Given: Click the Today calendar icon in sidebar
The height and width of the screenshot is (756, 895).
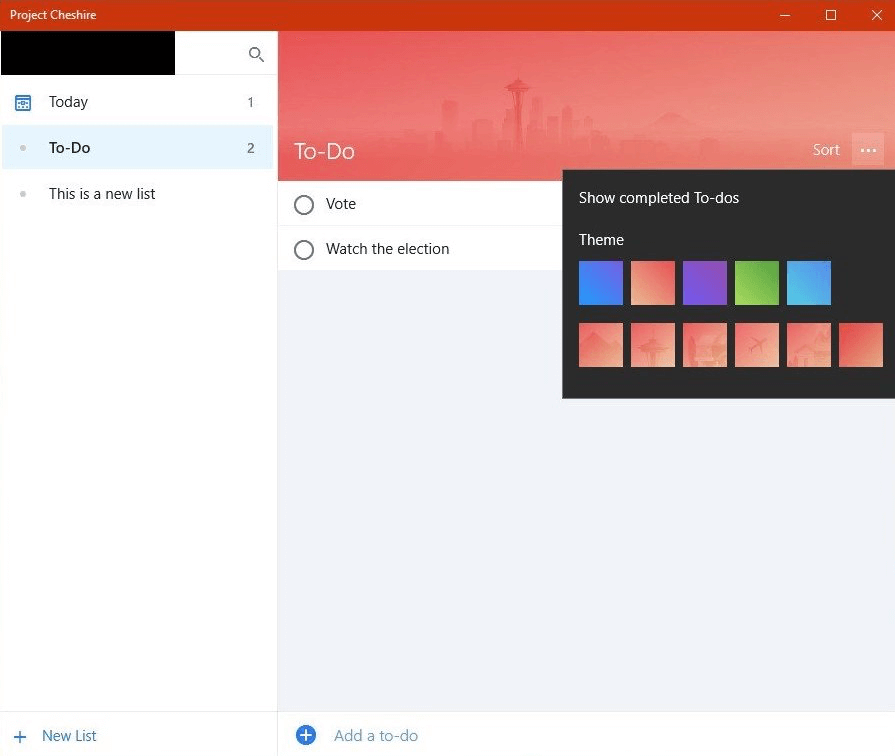Looking at the screenshot, I should click(x=23, y=101).
